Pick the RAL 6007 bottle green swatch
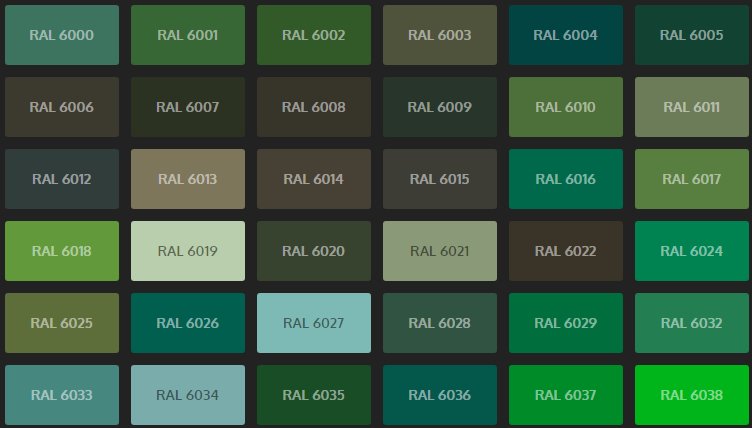The width and height of the screenshot is (752, 428). pyautogui.click(x=188, y=107)
